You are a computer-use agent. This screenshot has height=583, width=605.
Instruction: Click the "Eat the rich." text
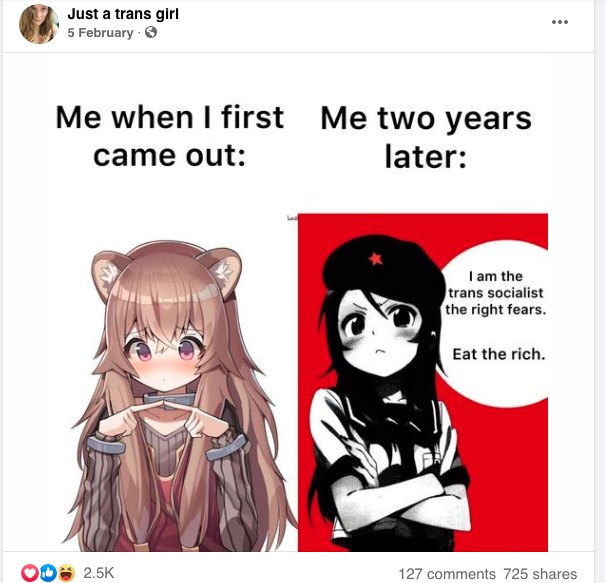point(499,354)
